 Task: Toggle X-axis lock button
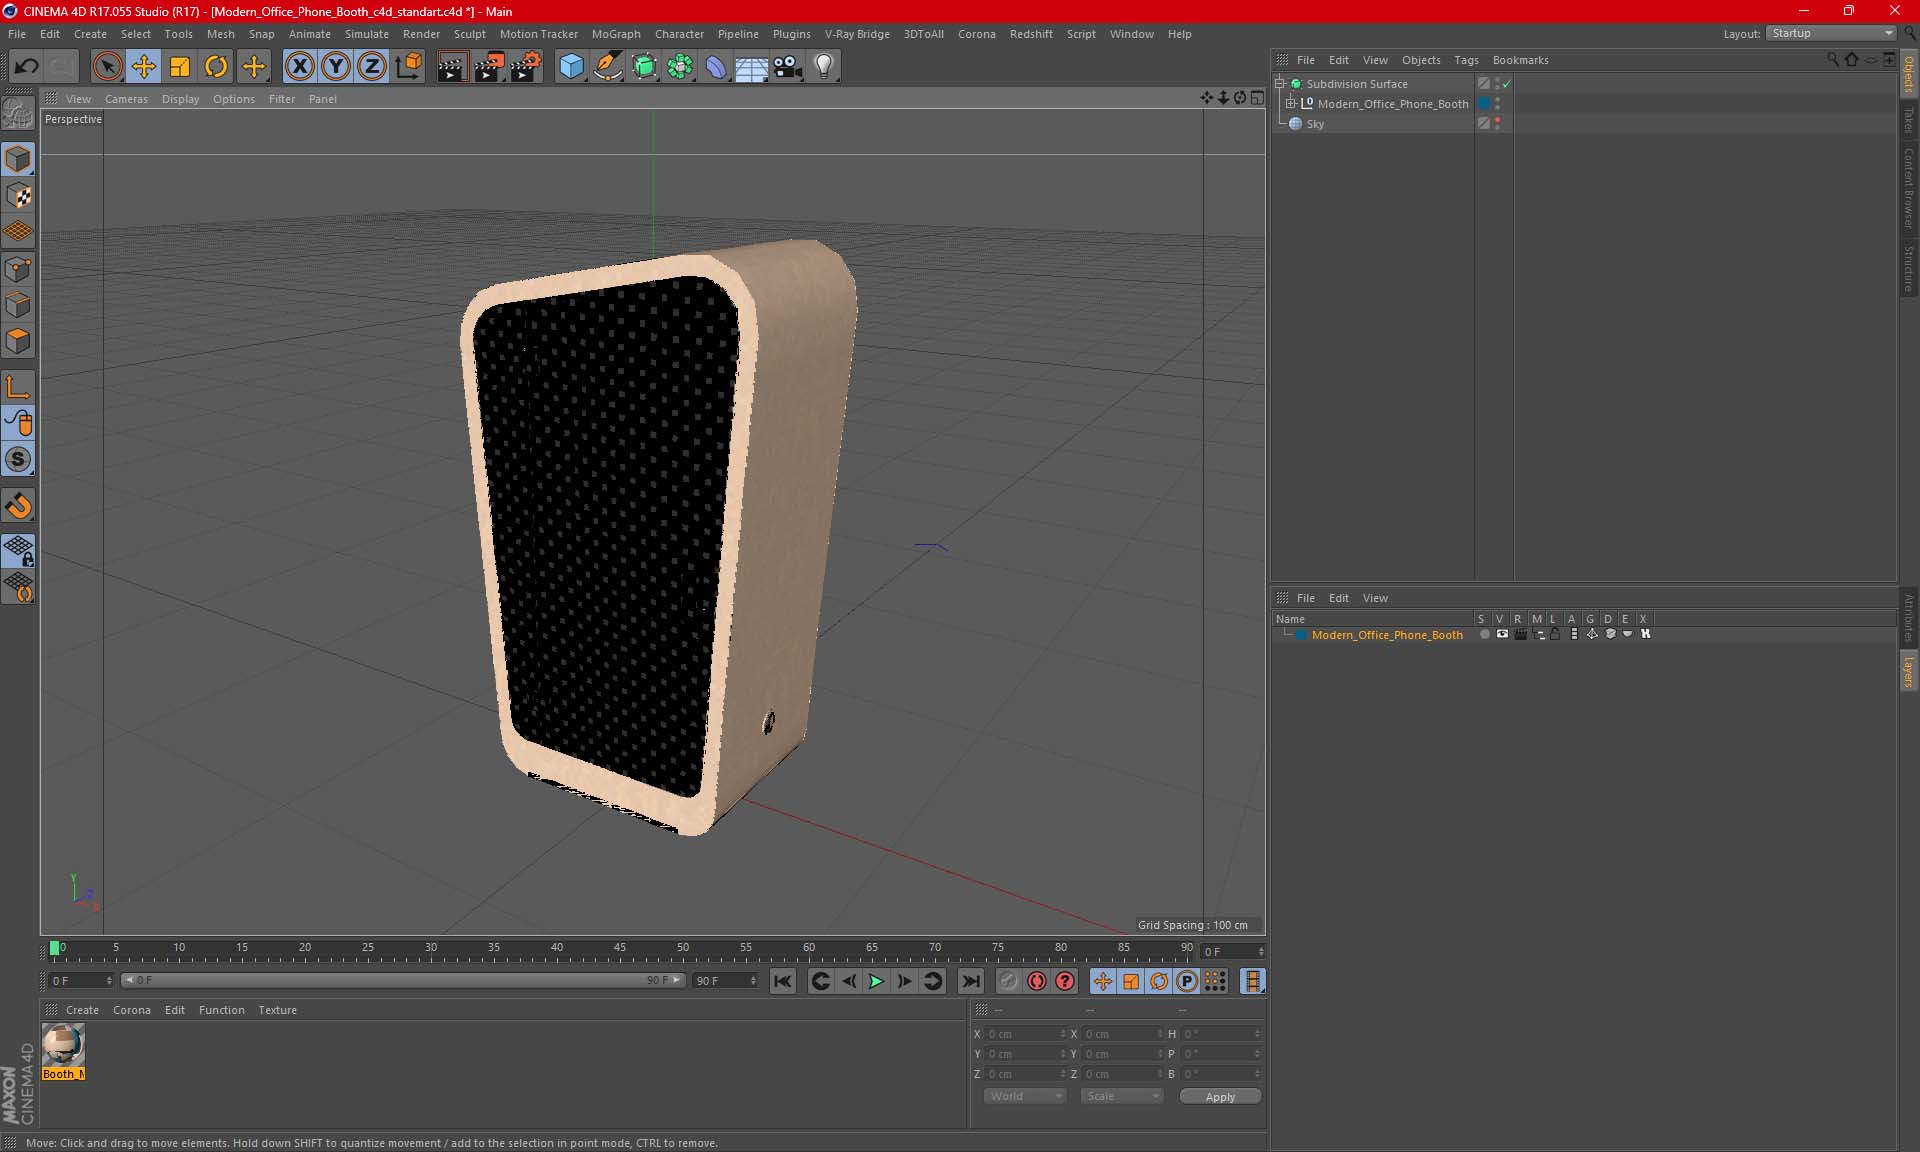[x=299, y=67]
